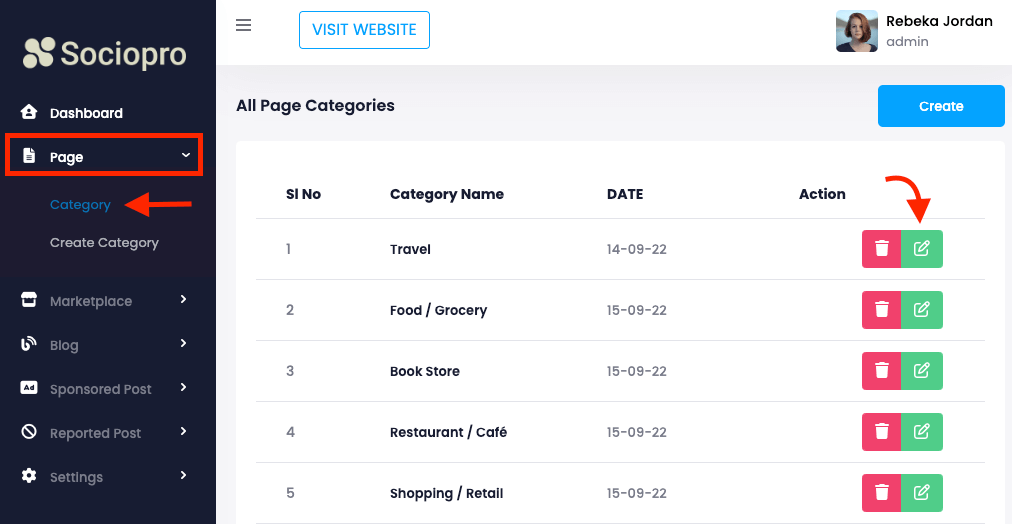Select the Category submenu item

click(x=80, y=205)
